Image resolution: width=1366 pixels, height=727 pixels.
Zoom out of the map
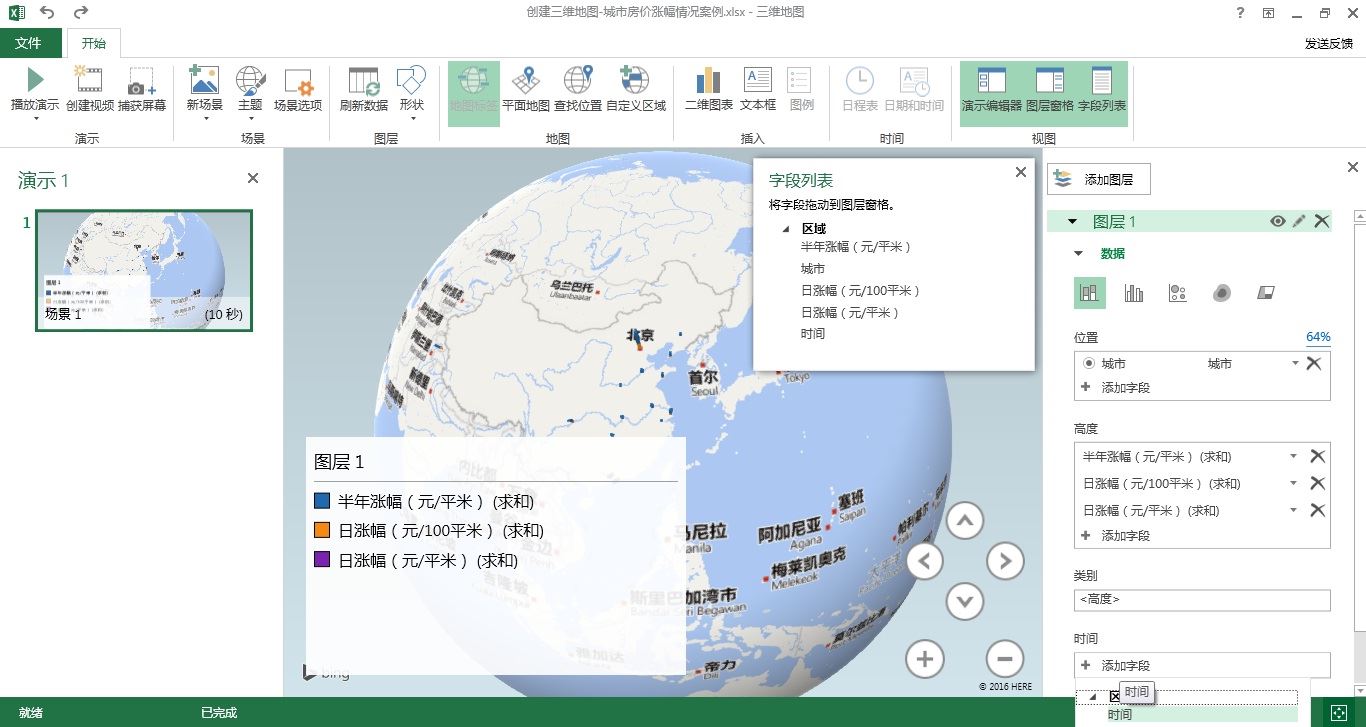1005,659
